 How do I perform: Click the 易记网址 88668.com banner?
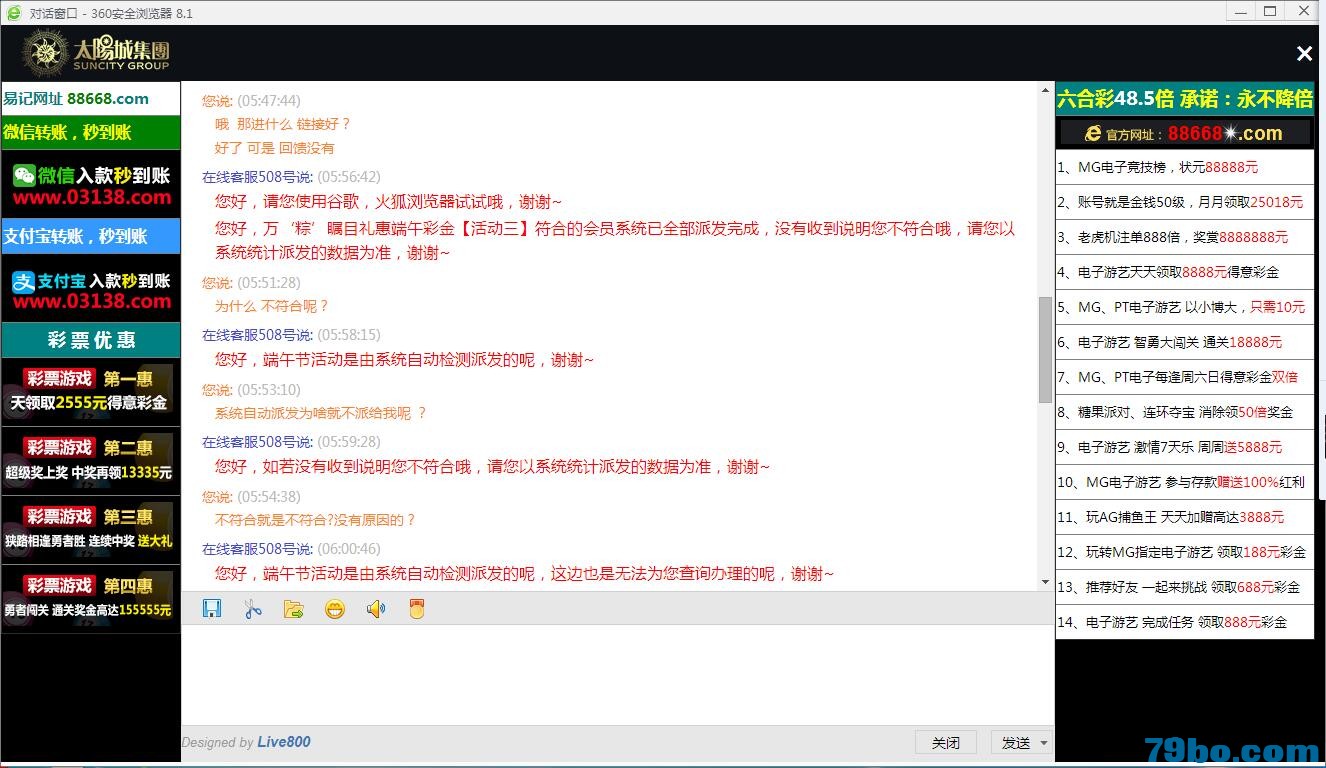[90, 99]
